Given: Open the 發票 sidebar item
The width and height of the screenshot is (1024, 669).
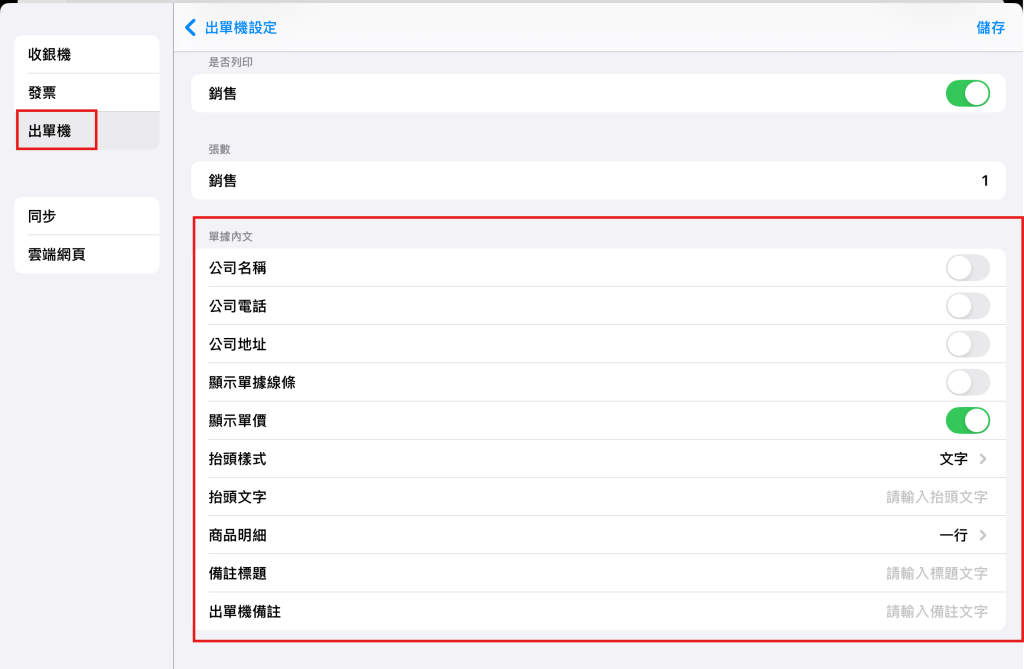Looking at the screenshot, I should tap(86, 93).
